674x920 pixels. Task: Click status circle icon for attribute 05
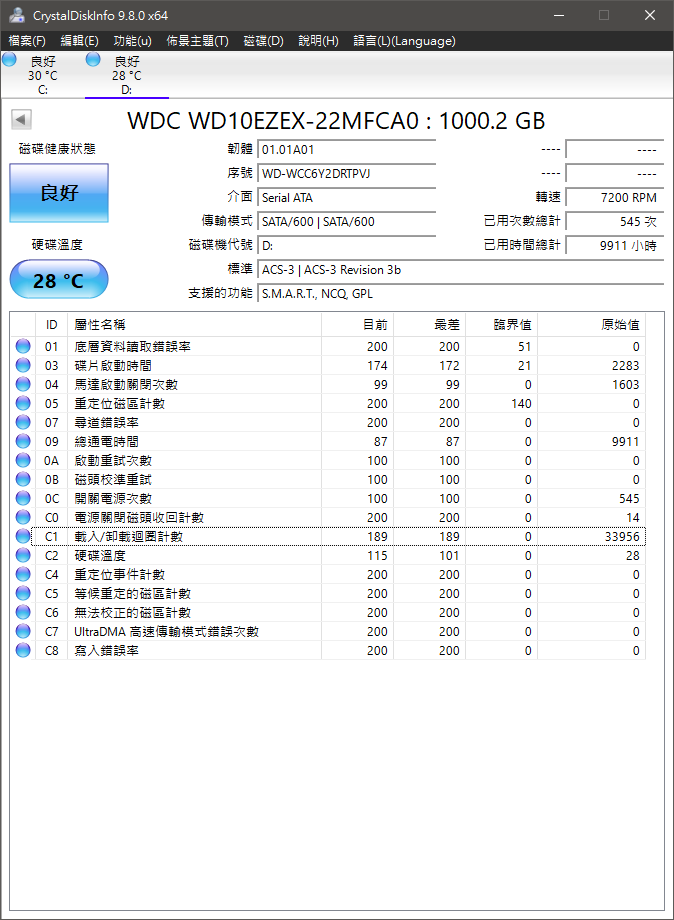(23, 404)
